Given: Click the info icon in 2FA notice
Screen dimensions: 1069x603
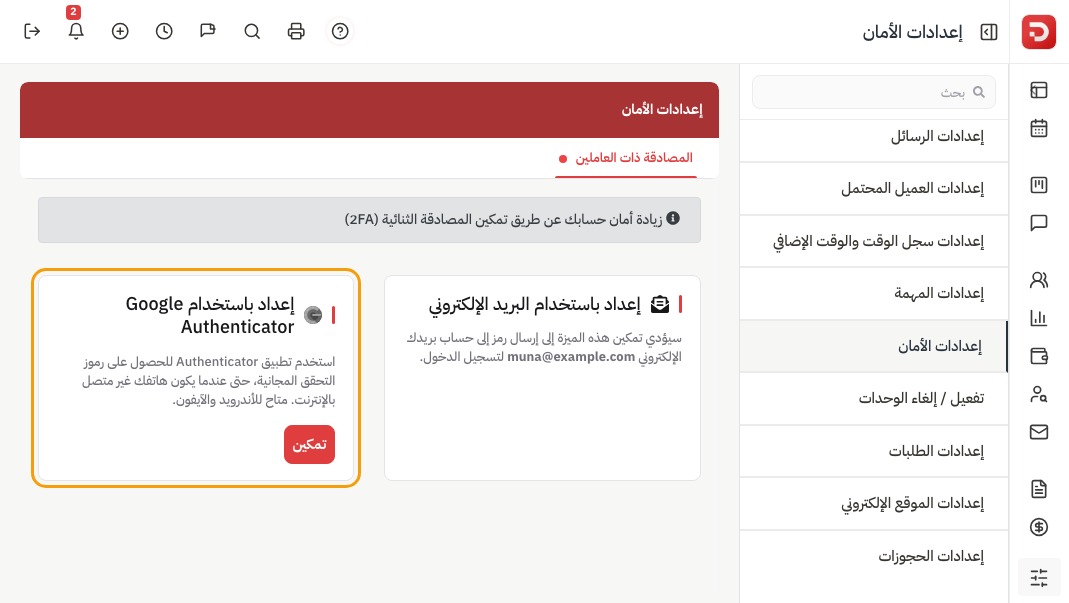Looking at the screenshot, I should [673, 218].
